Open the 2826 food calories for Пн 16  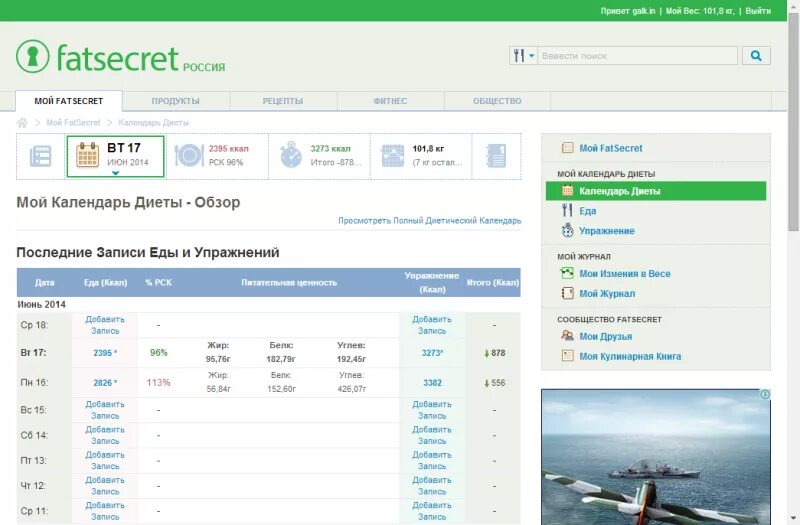click(105, 383)
